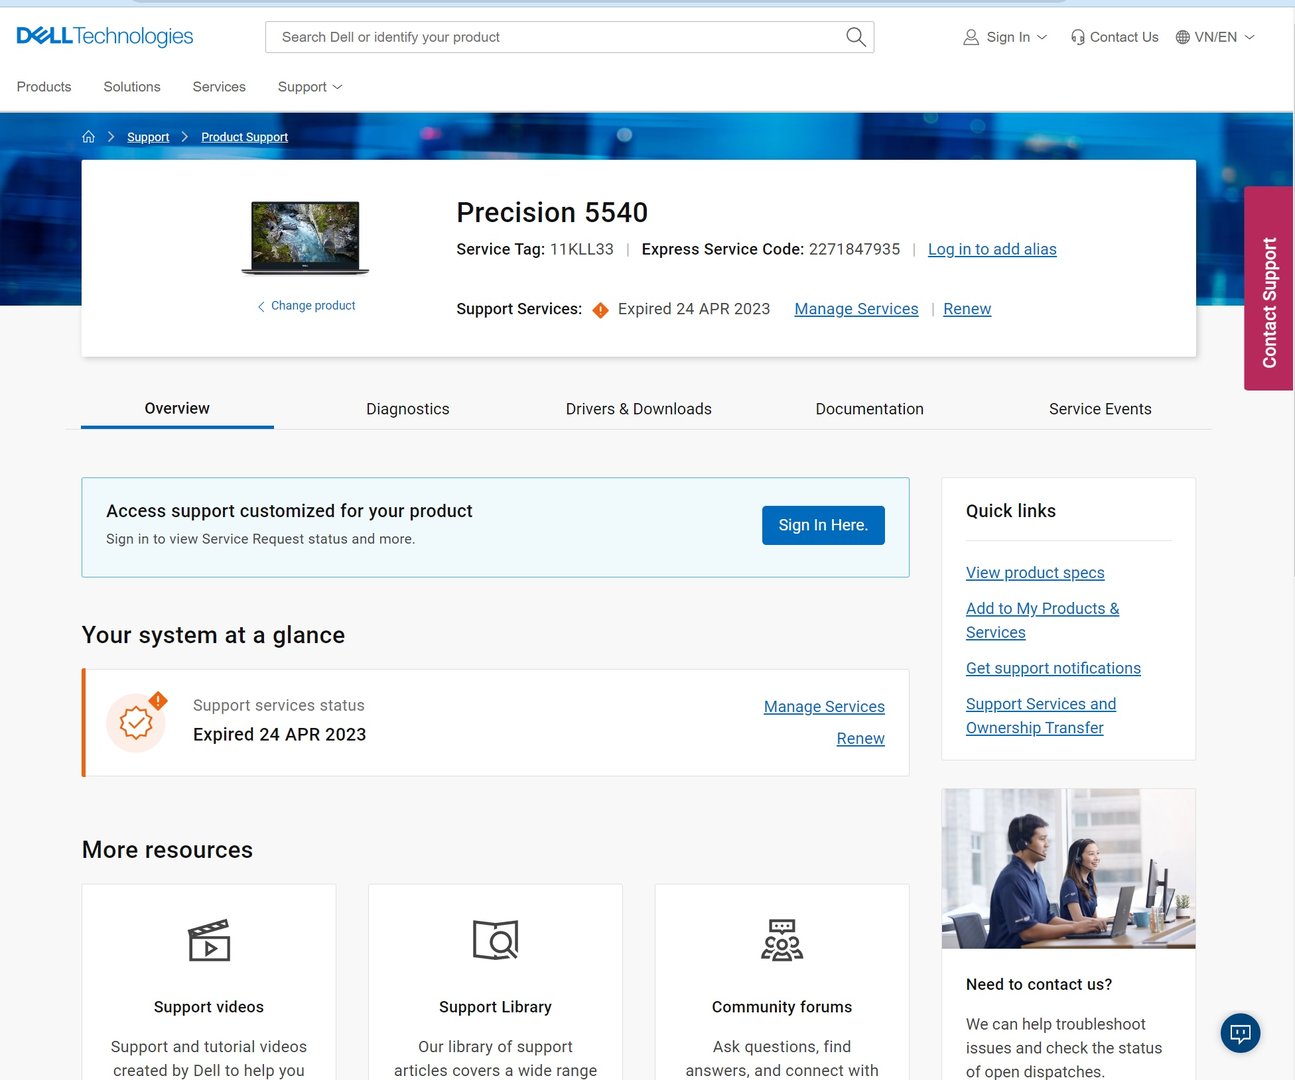
Task: Expand the Sign In dropdown
Action: click(x=1006, y=37)
